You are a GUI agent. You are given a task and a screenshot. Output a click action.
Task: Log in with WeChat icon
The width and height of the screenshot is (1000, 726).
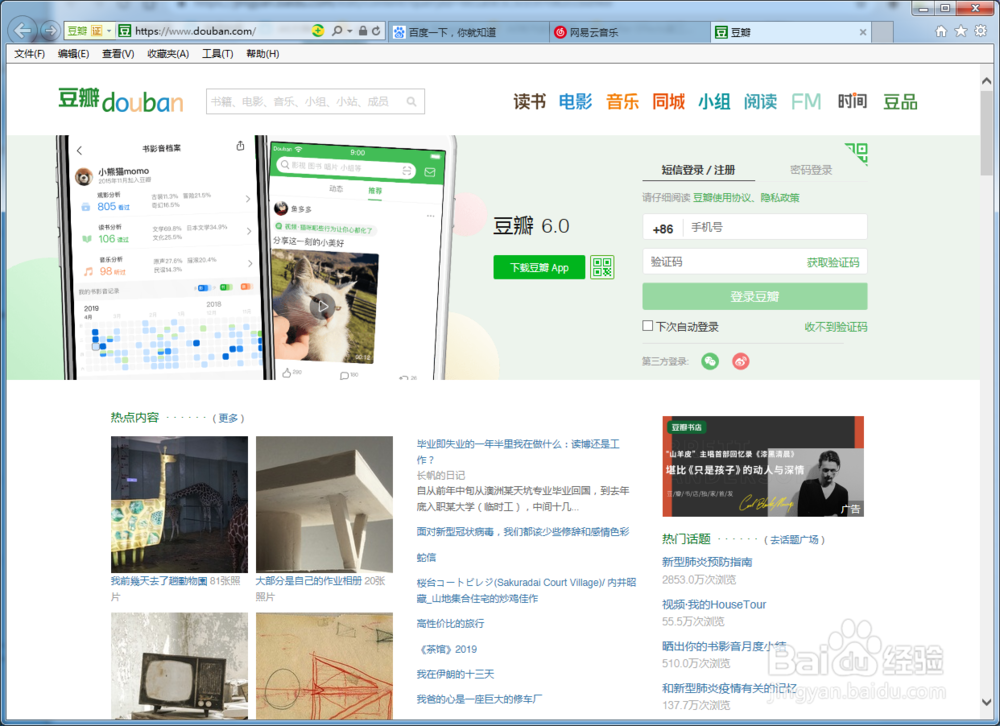click(710, 362)
